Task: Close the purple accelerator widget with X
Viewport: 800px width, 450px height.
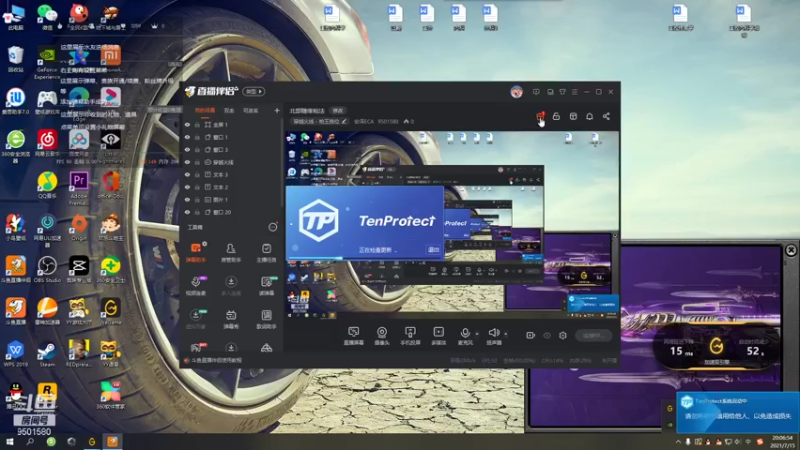Action: (x=791, y=250)
